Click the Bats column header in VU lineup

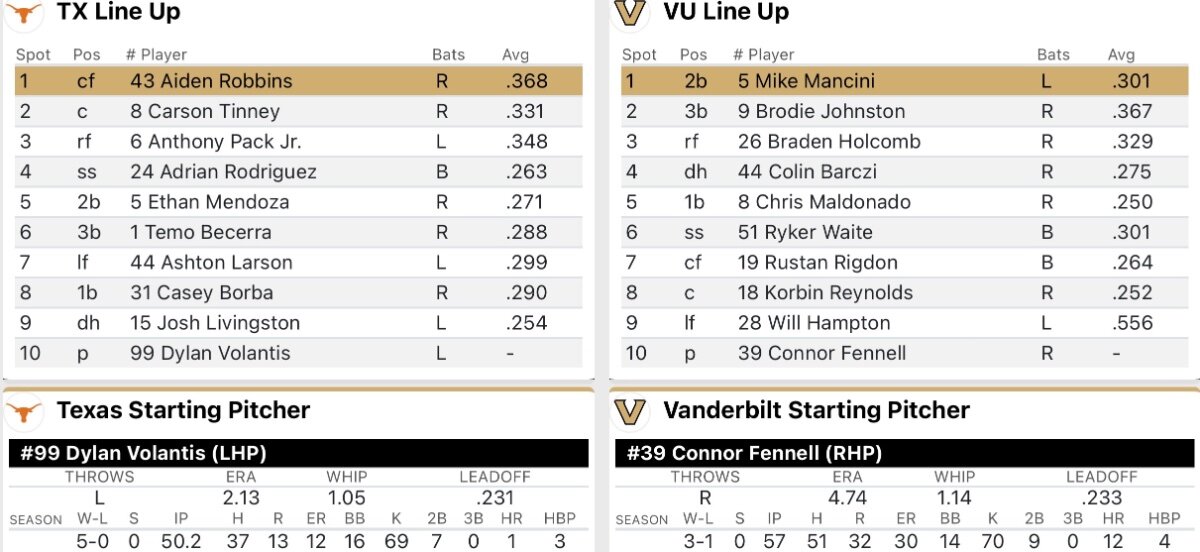pos(1053,55)
